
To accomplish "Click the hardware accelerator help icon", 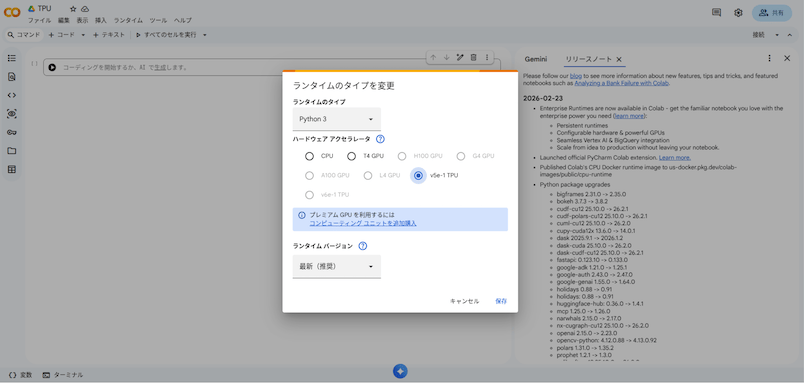I will pos(380,139).
